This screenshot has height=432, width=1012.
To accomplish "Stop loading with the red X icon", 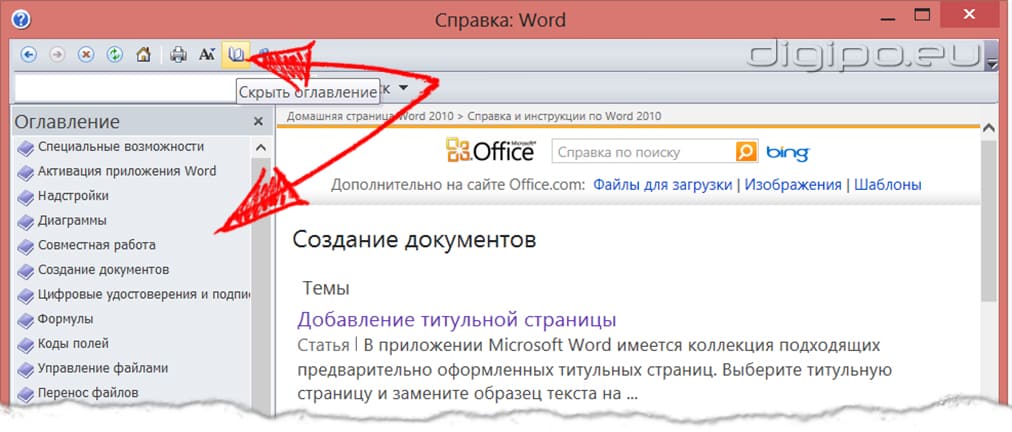I will tap(86, 55).
